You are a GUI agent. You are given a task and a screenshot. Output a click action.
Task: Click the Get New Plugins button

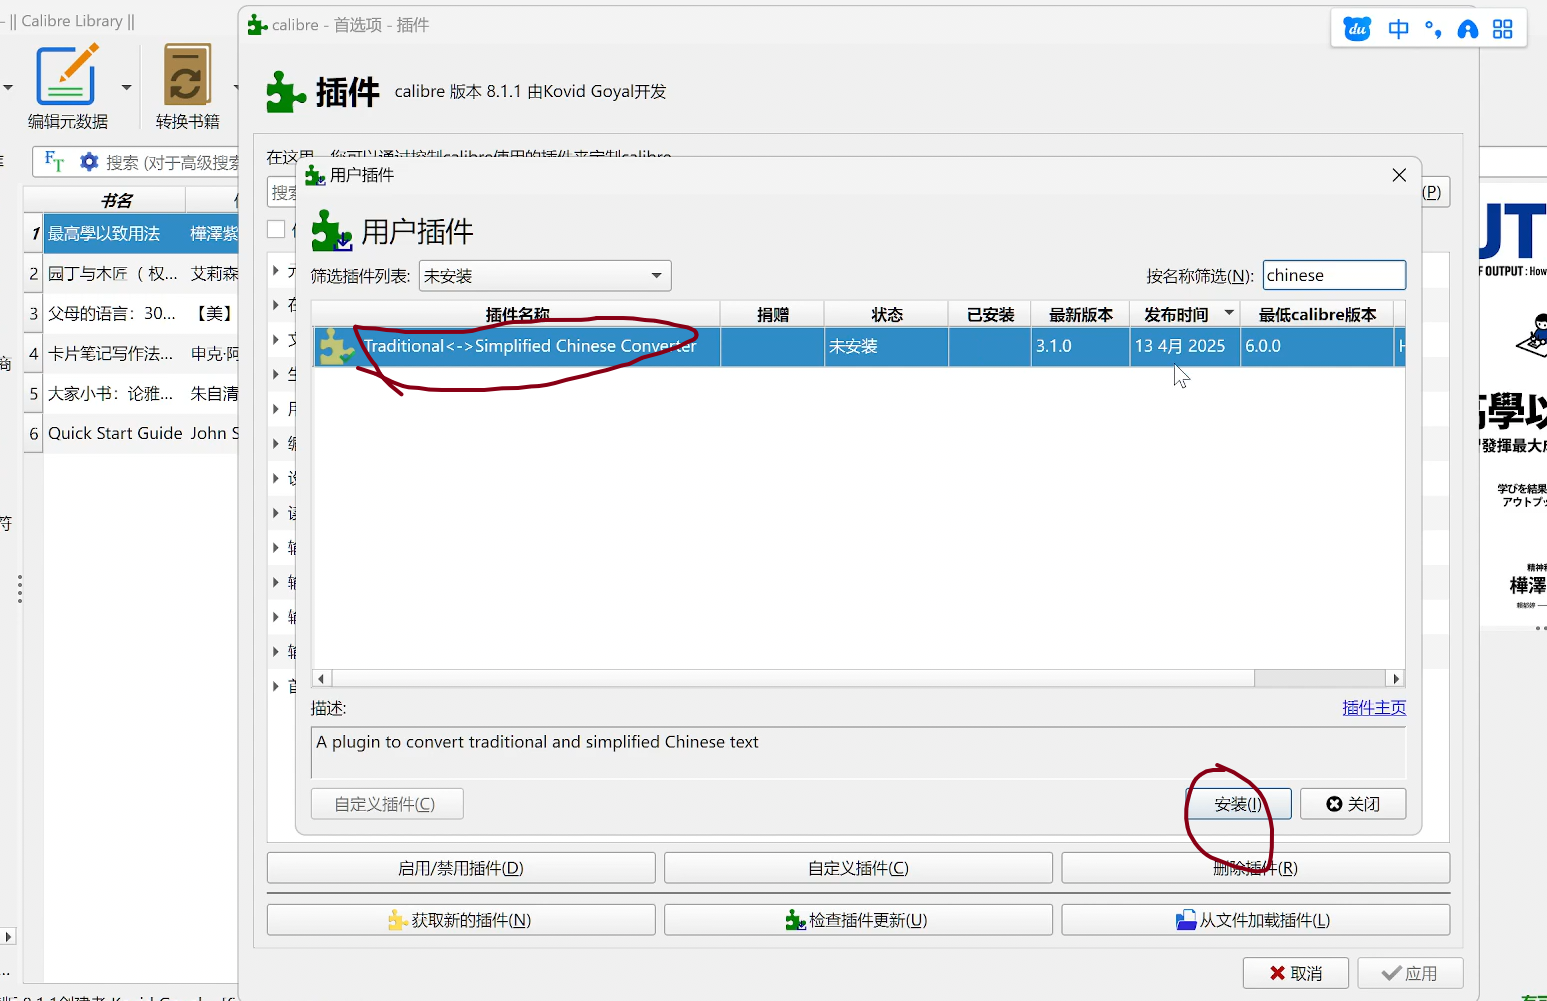point(461,920)
